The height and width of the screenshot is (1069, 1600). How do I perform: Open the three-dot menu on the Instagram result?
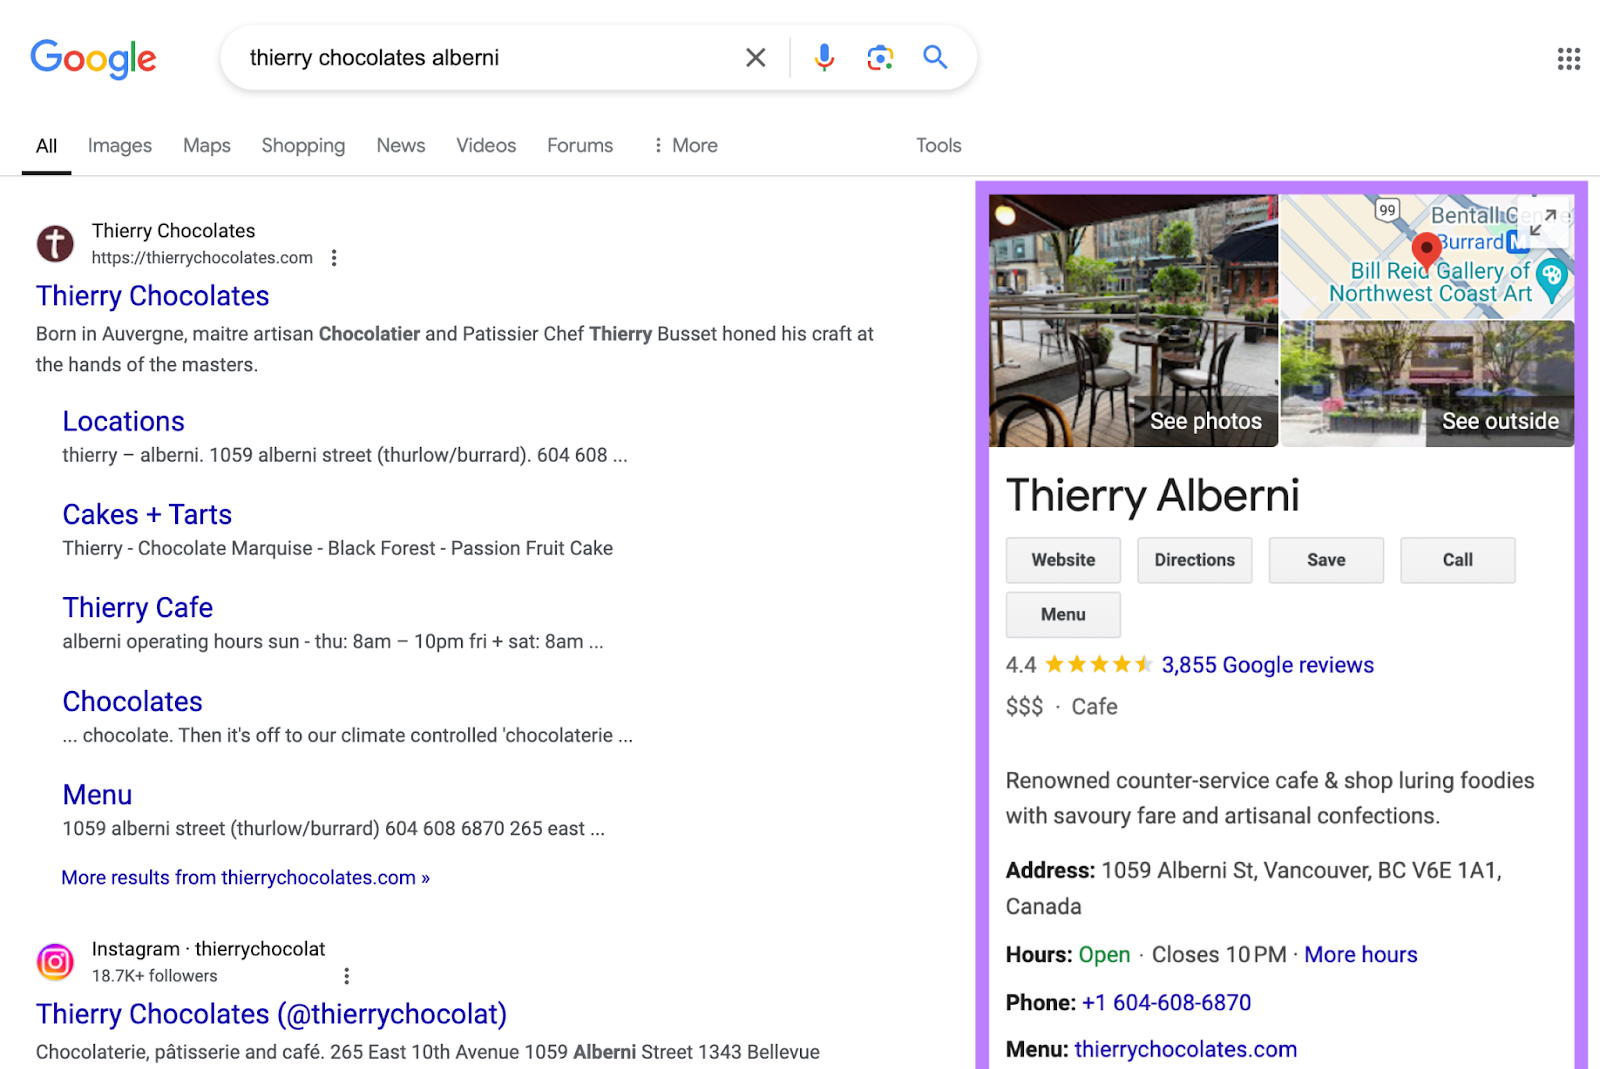coord(347,975)
